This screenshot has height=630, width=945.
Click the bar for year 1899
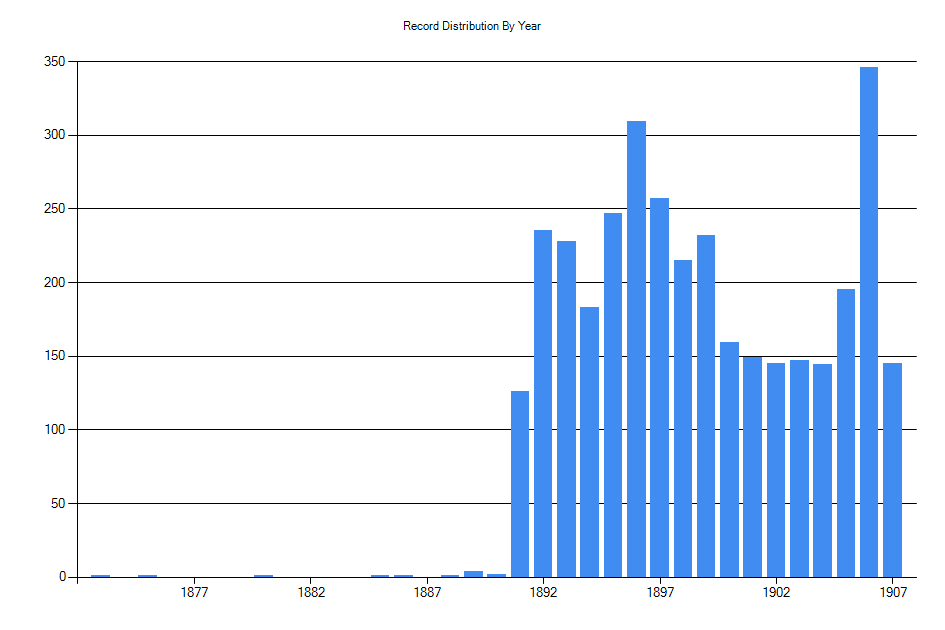tap(706, 406)
